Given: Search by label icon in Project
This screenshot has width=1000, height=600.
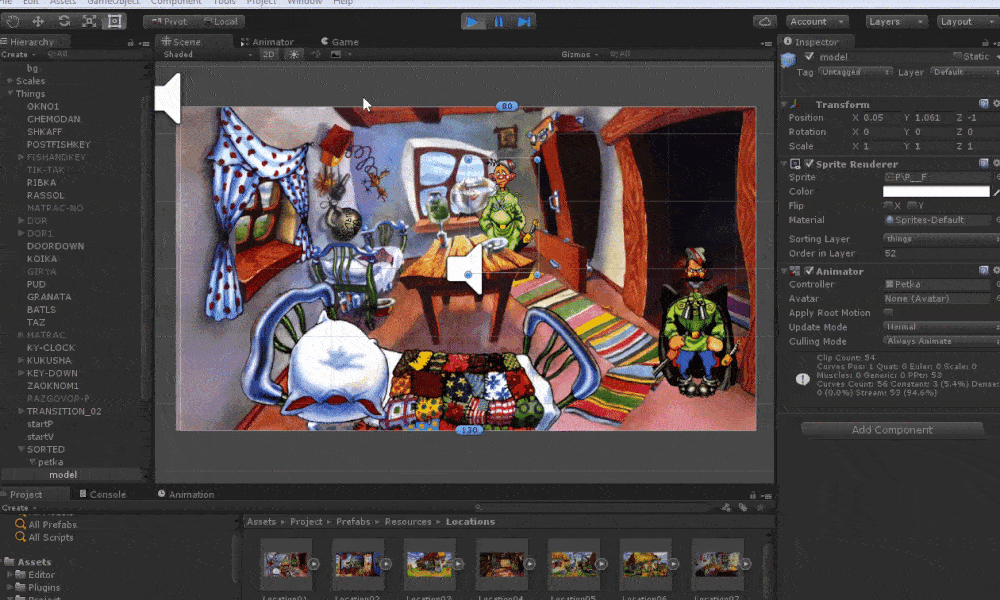Looking at the screenshot, I should [743, 508].
